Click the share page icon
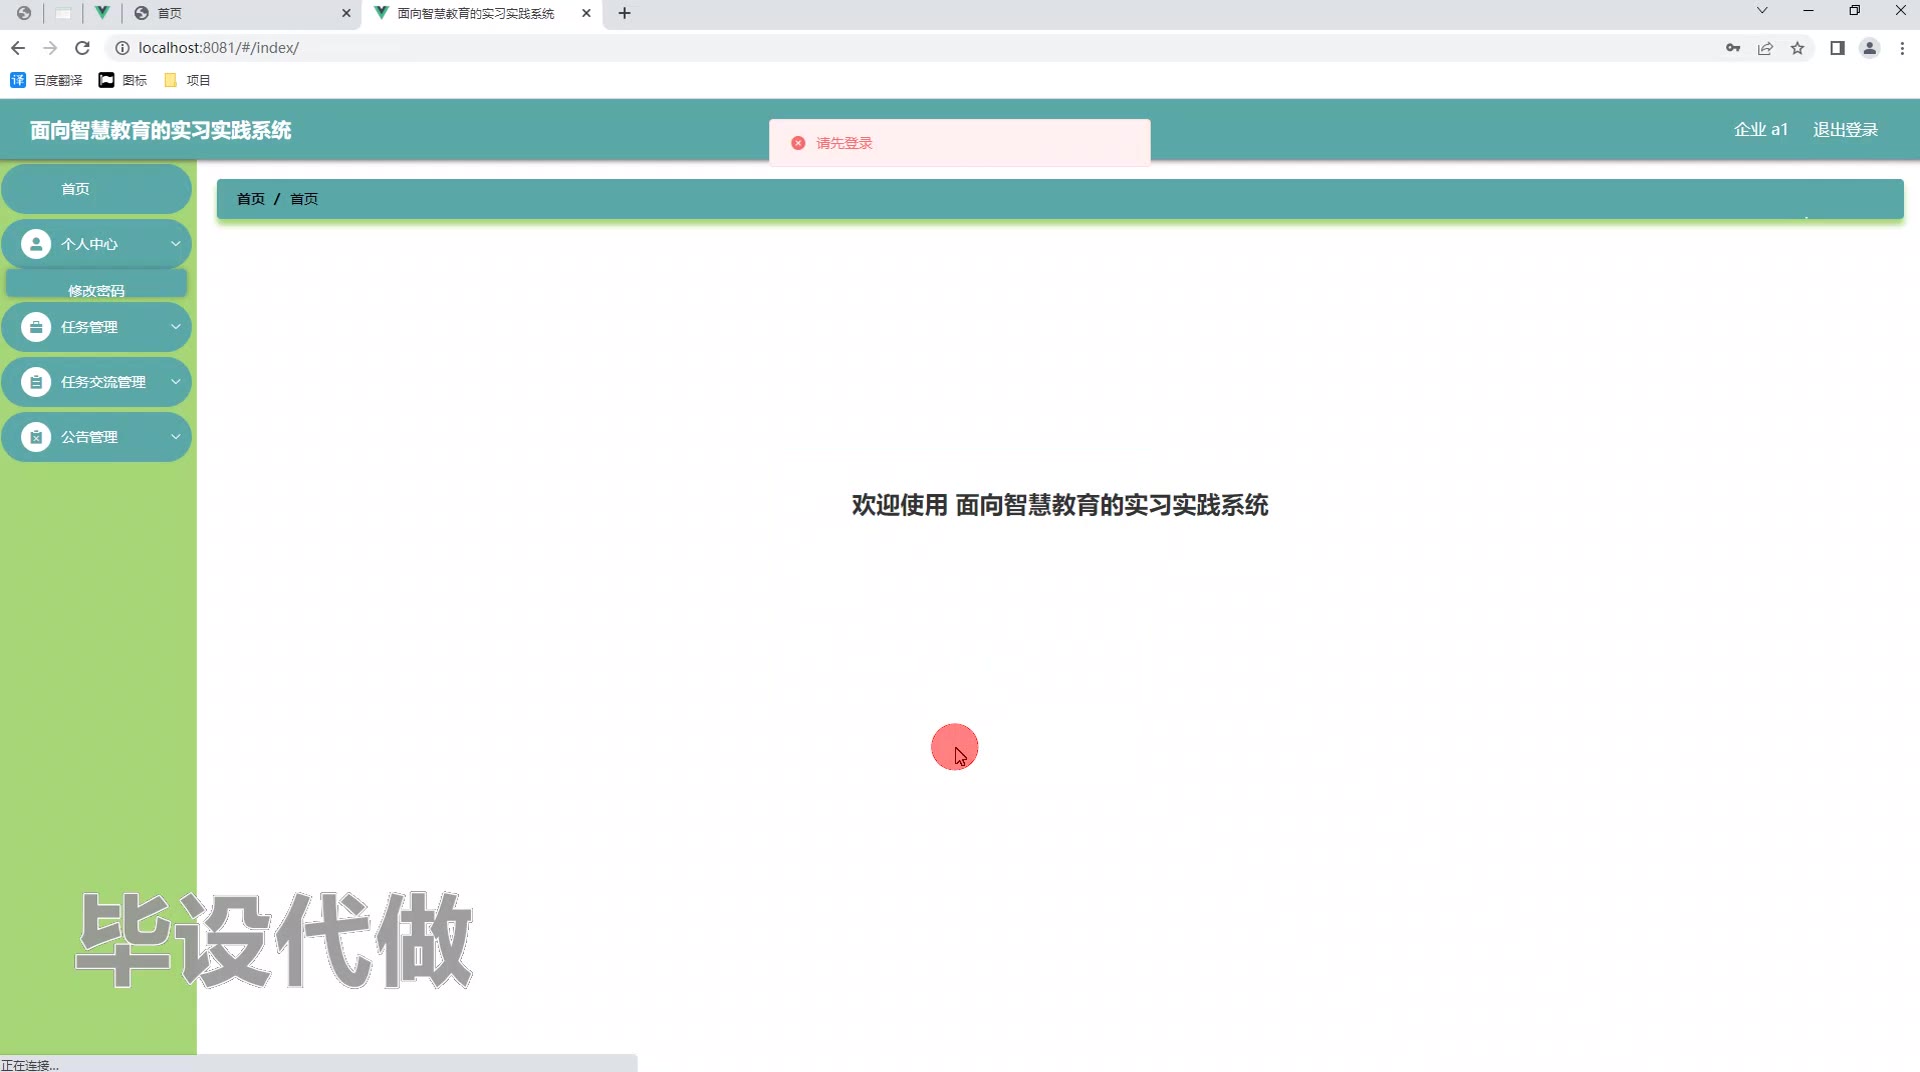Image resolution: width=1920 pixels, height=1072 pixels. point(1765,48)
